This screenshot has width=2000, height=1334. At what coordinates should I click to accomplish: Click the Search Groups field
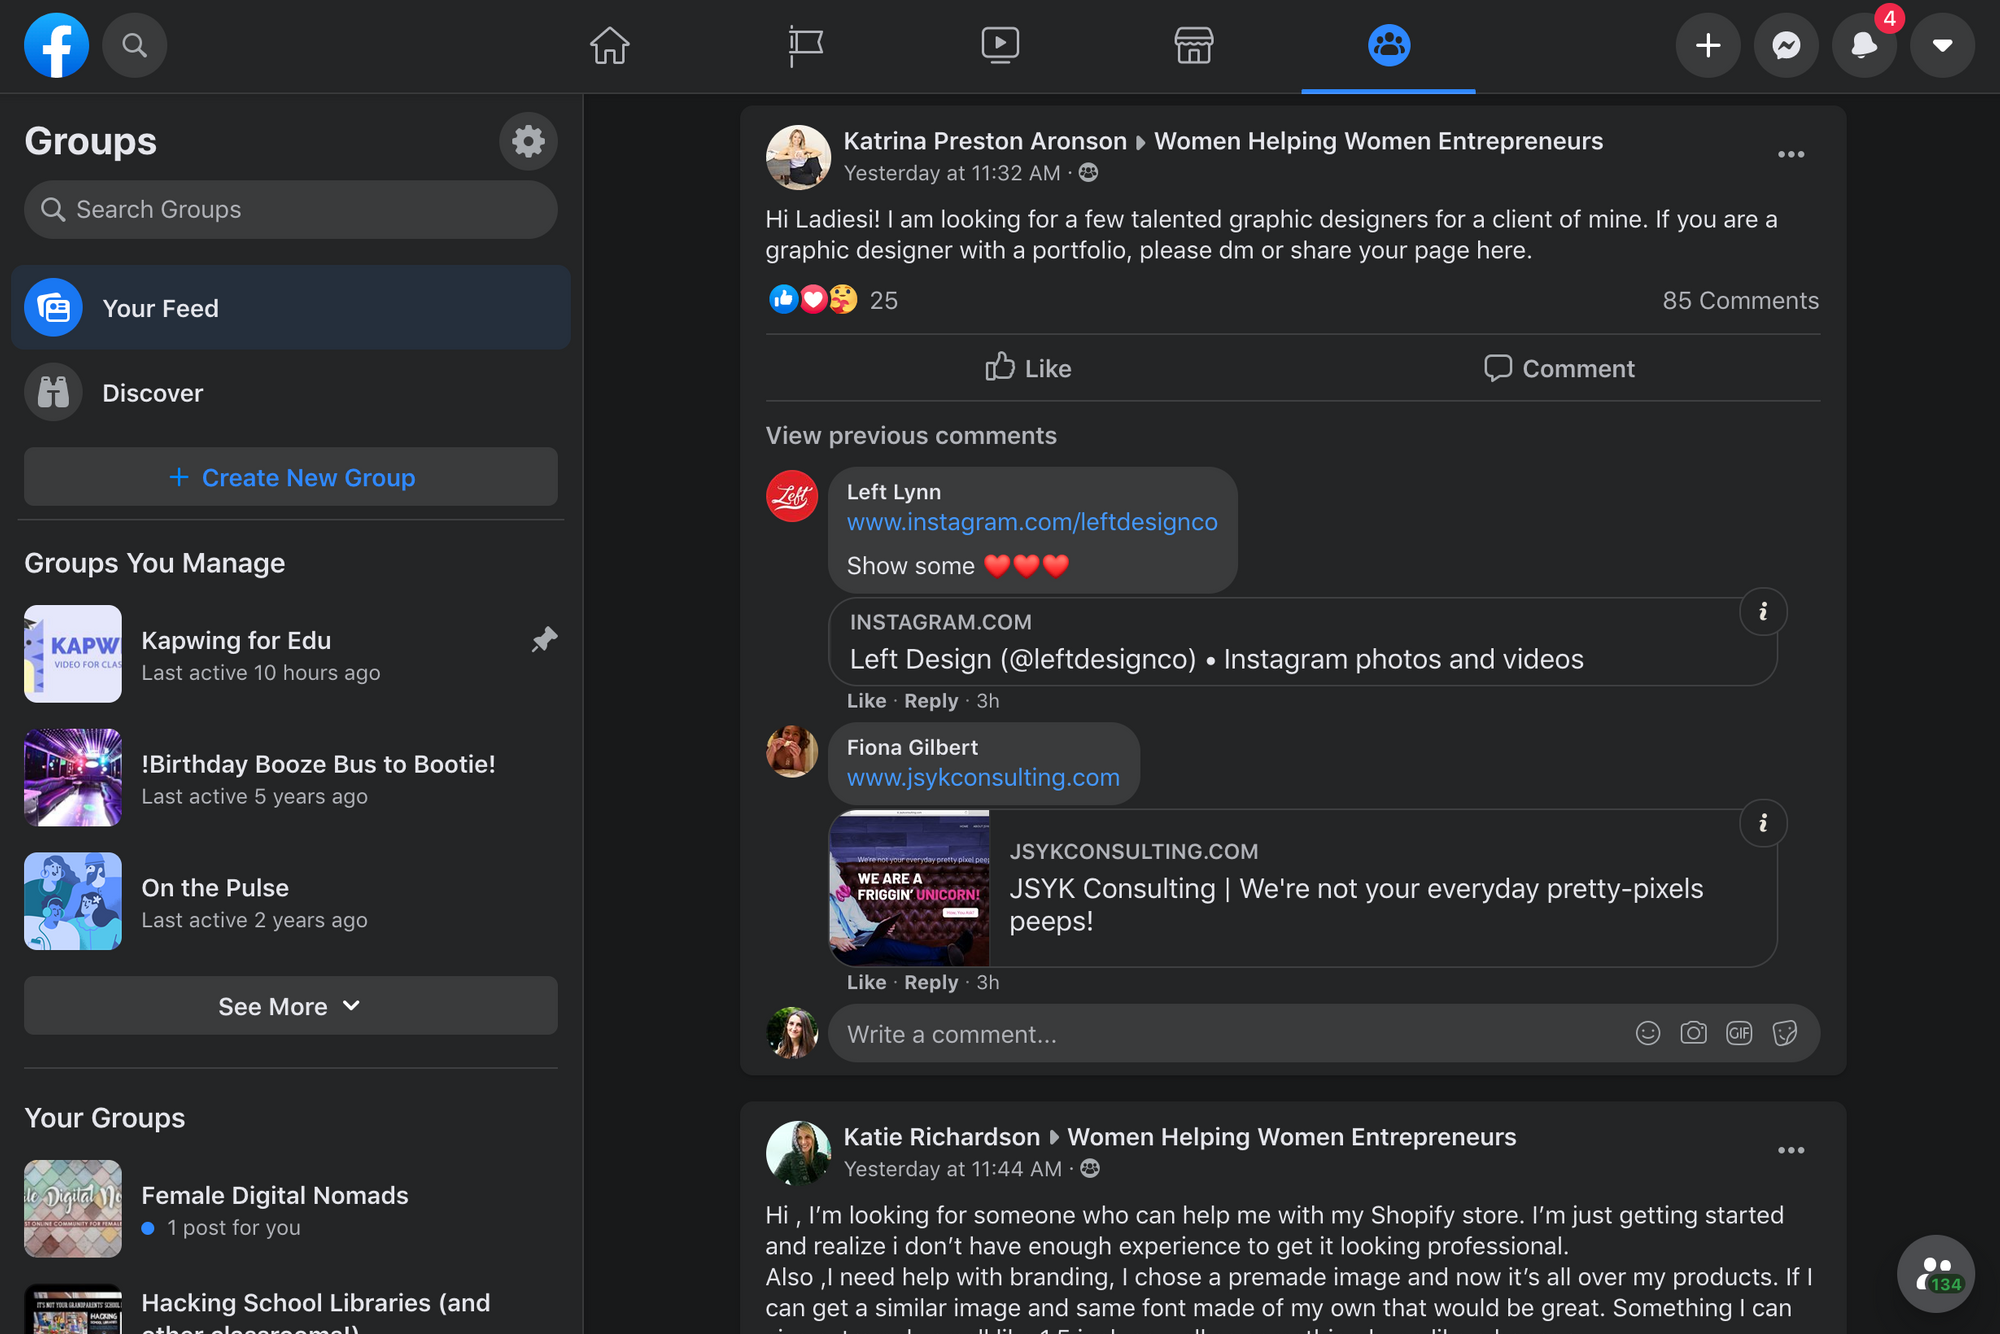[x=290, y=210]
